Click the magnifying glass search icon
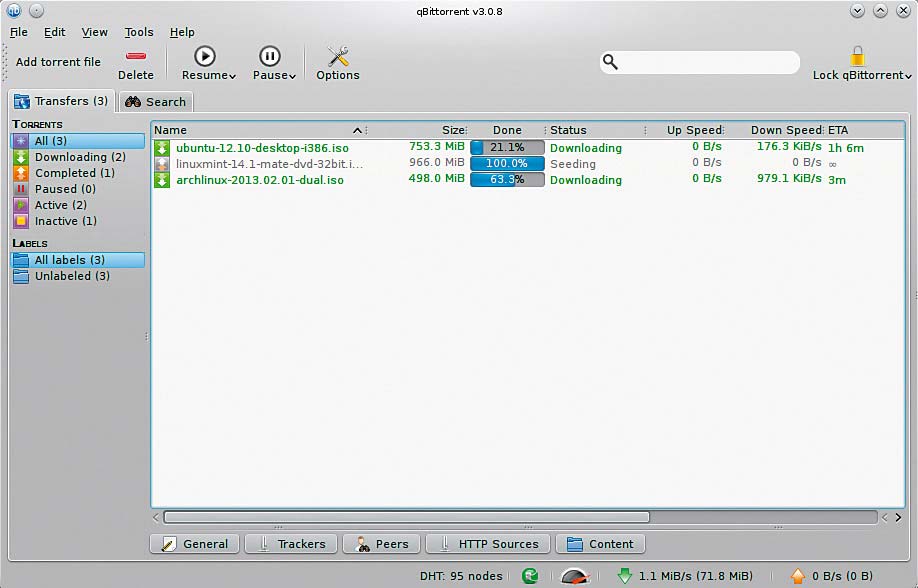Screen dimensions: 918x588 tap(610, 61)
